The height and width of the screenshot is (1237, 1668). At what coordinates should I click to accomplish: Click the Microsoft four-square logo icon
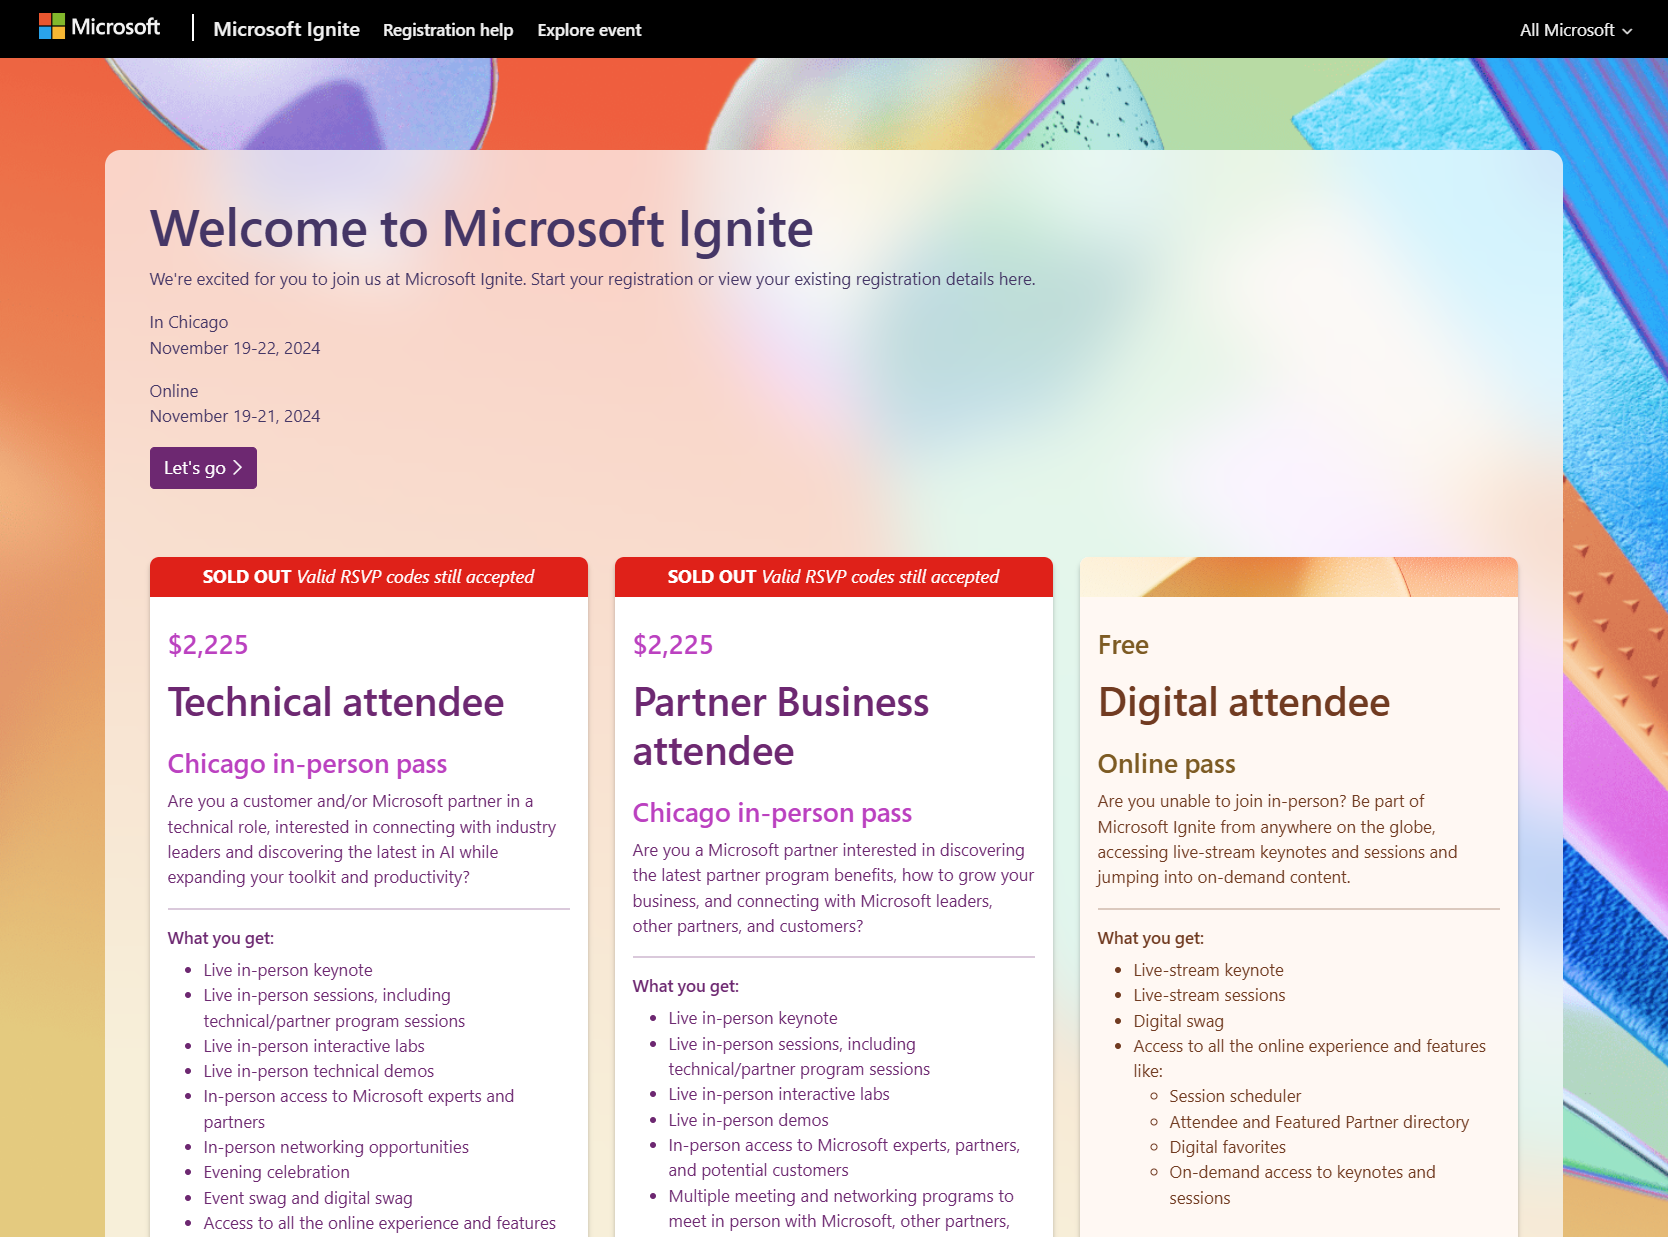tap(52, 27)
